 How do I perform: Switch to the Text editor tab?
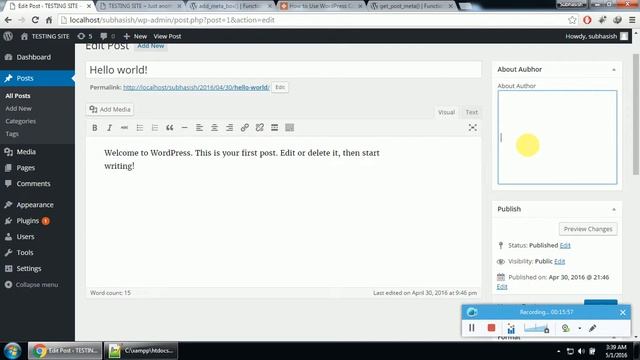[x=471, y=112]
